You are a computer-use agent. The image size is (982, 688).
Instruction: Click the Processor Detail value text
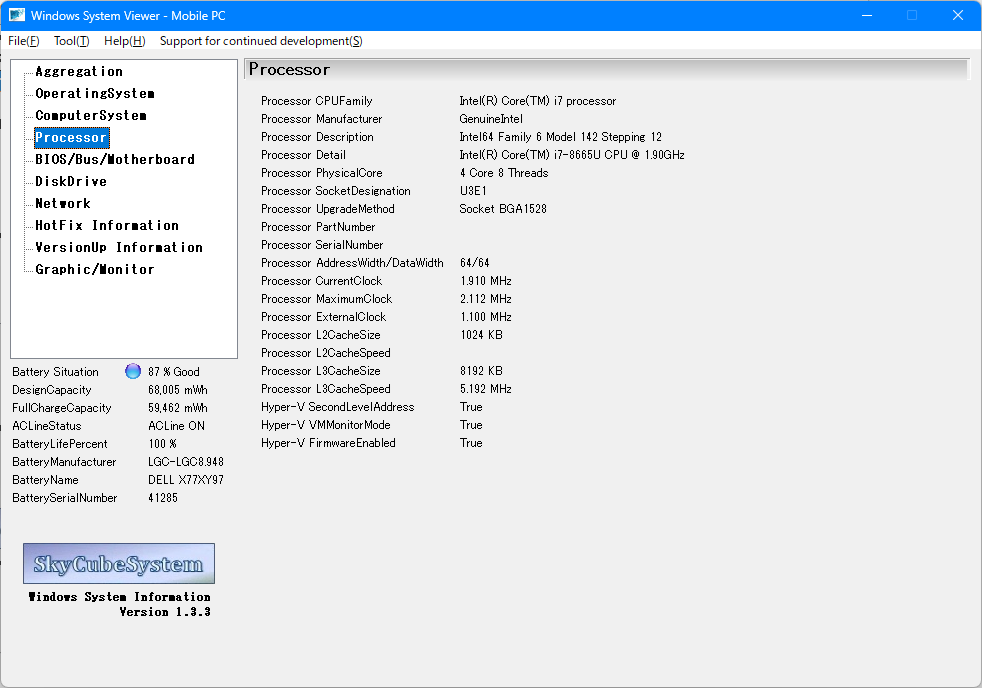[x=571, y=155]
